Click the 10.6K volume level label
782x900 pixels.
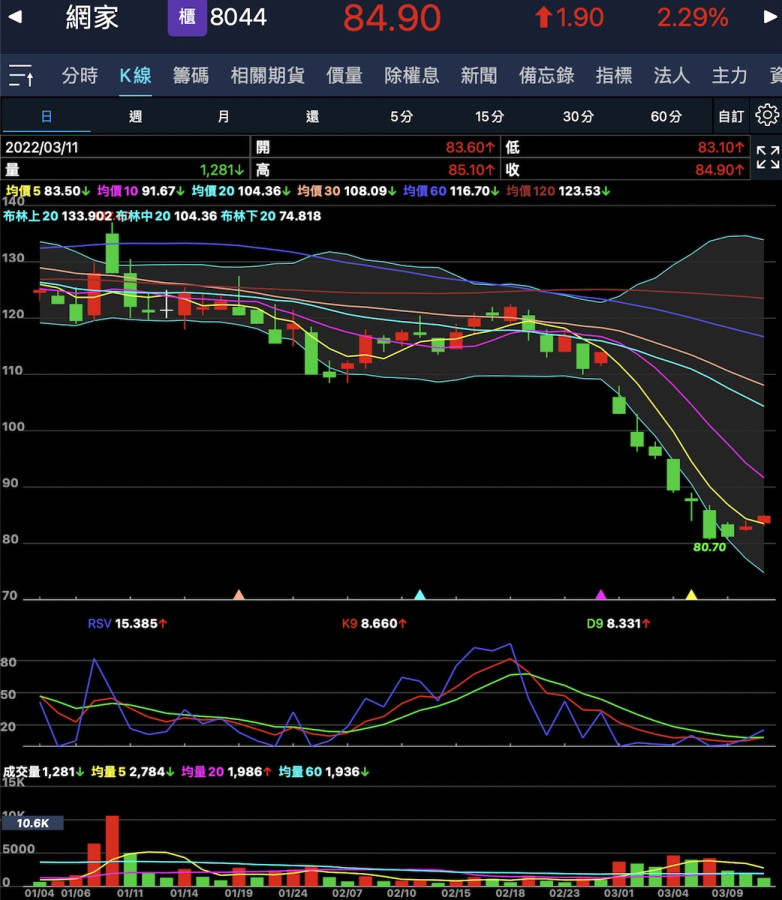(32, 823)
